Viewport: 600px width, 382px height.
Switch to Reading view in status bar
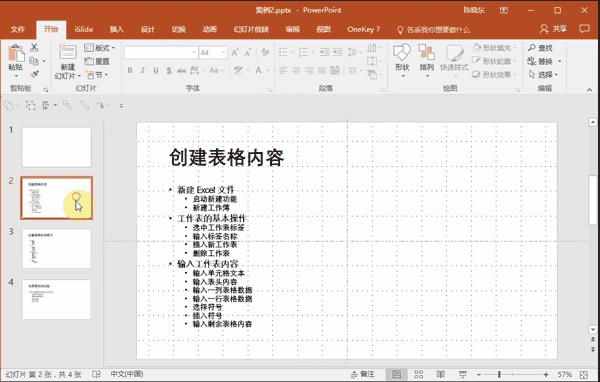coord(440,374)
